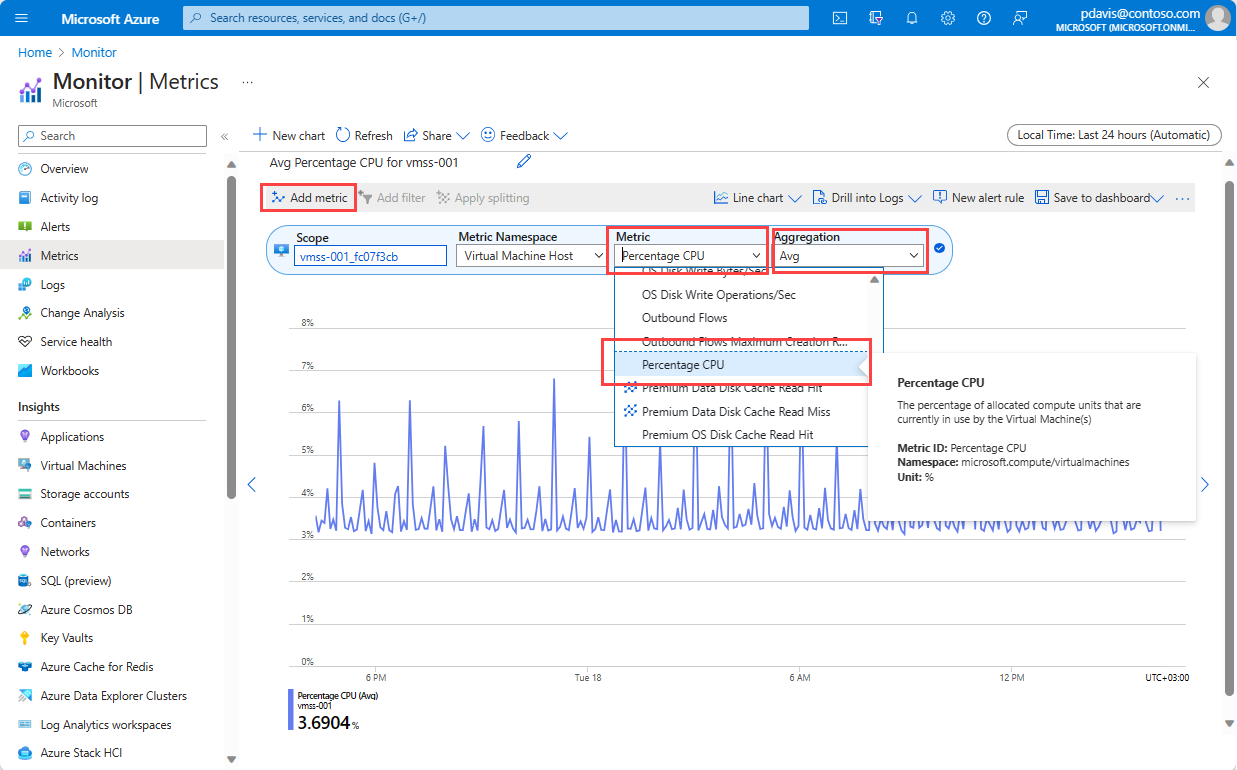Start a New chart

[x=288, y=135]
